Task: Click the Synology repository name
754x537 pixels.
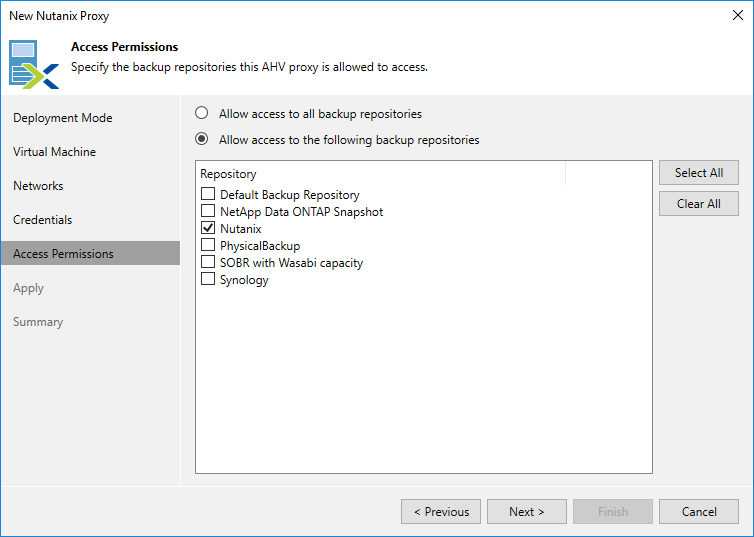Action: pyautogui.click(x=244, y=280)
